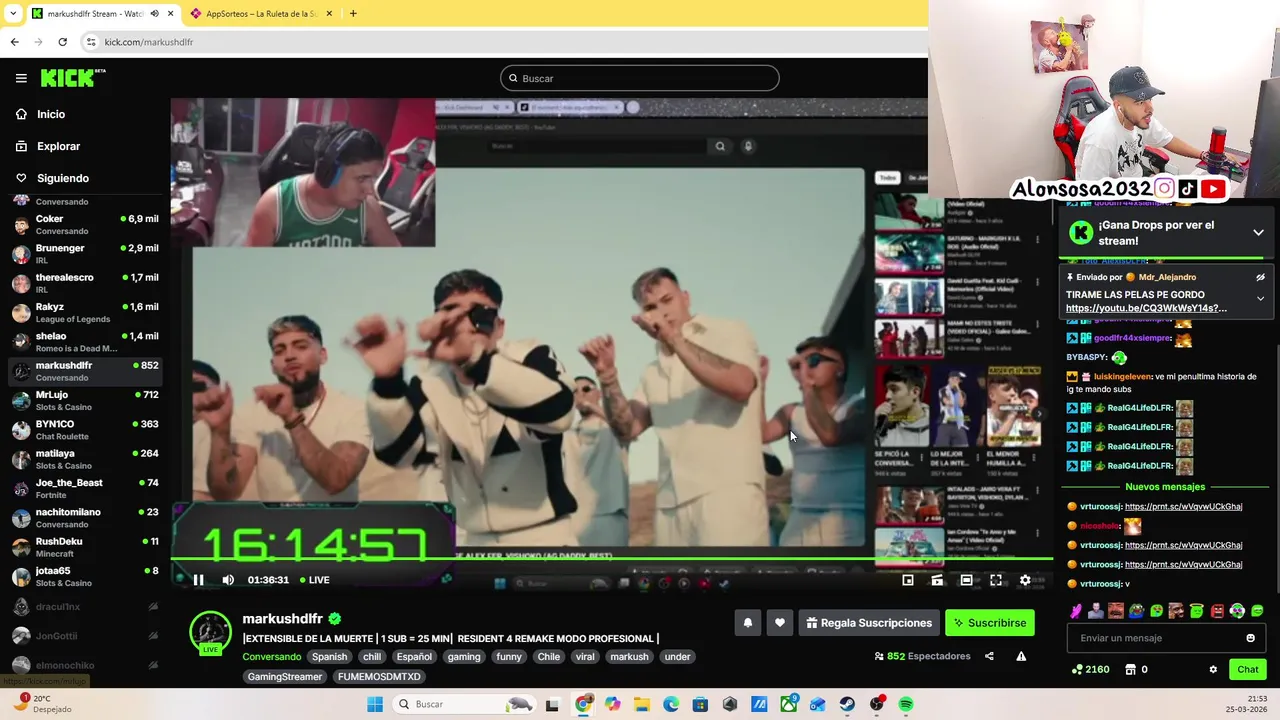This screenshot has width=1280, height=720.
Task: Expand pinned message from Mdr_Alejandro
Action: point(1260,298)
